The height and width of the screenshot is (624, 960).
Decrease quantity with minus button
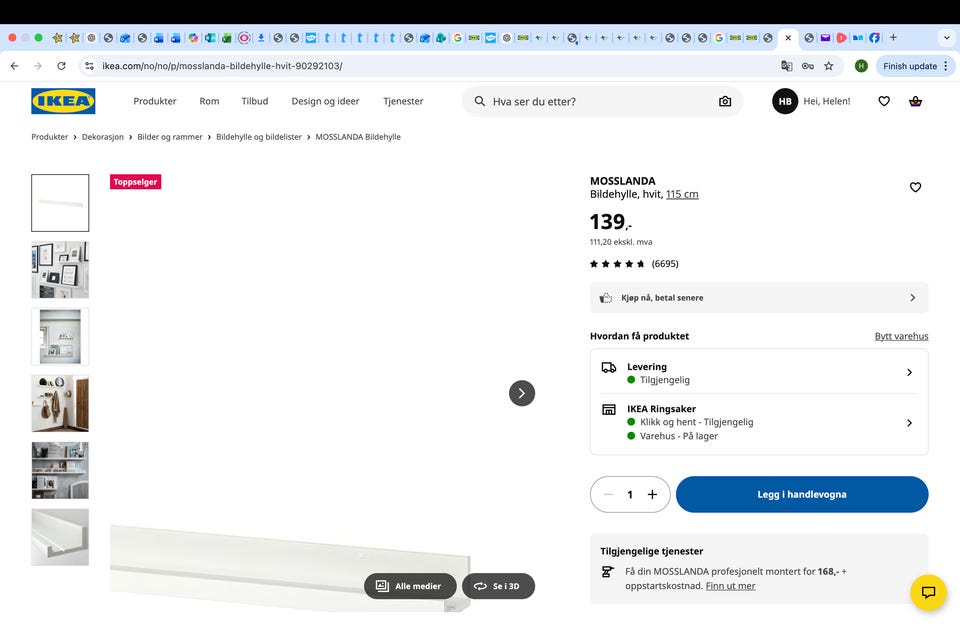pyautogui.click(x=608, y=494)
